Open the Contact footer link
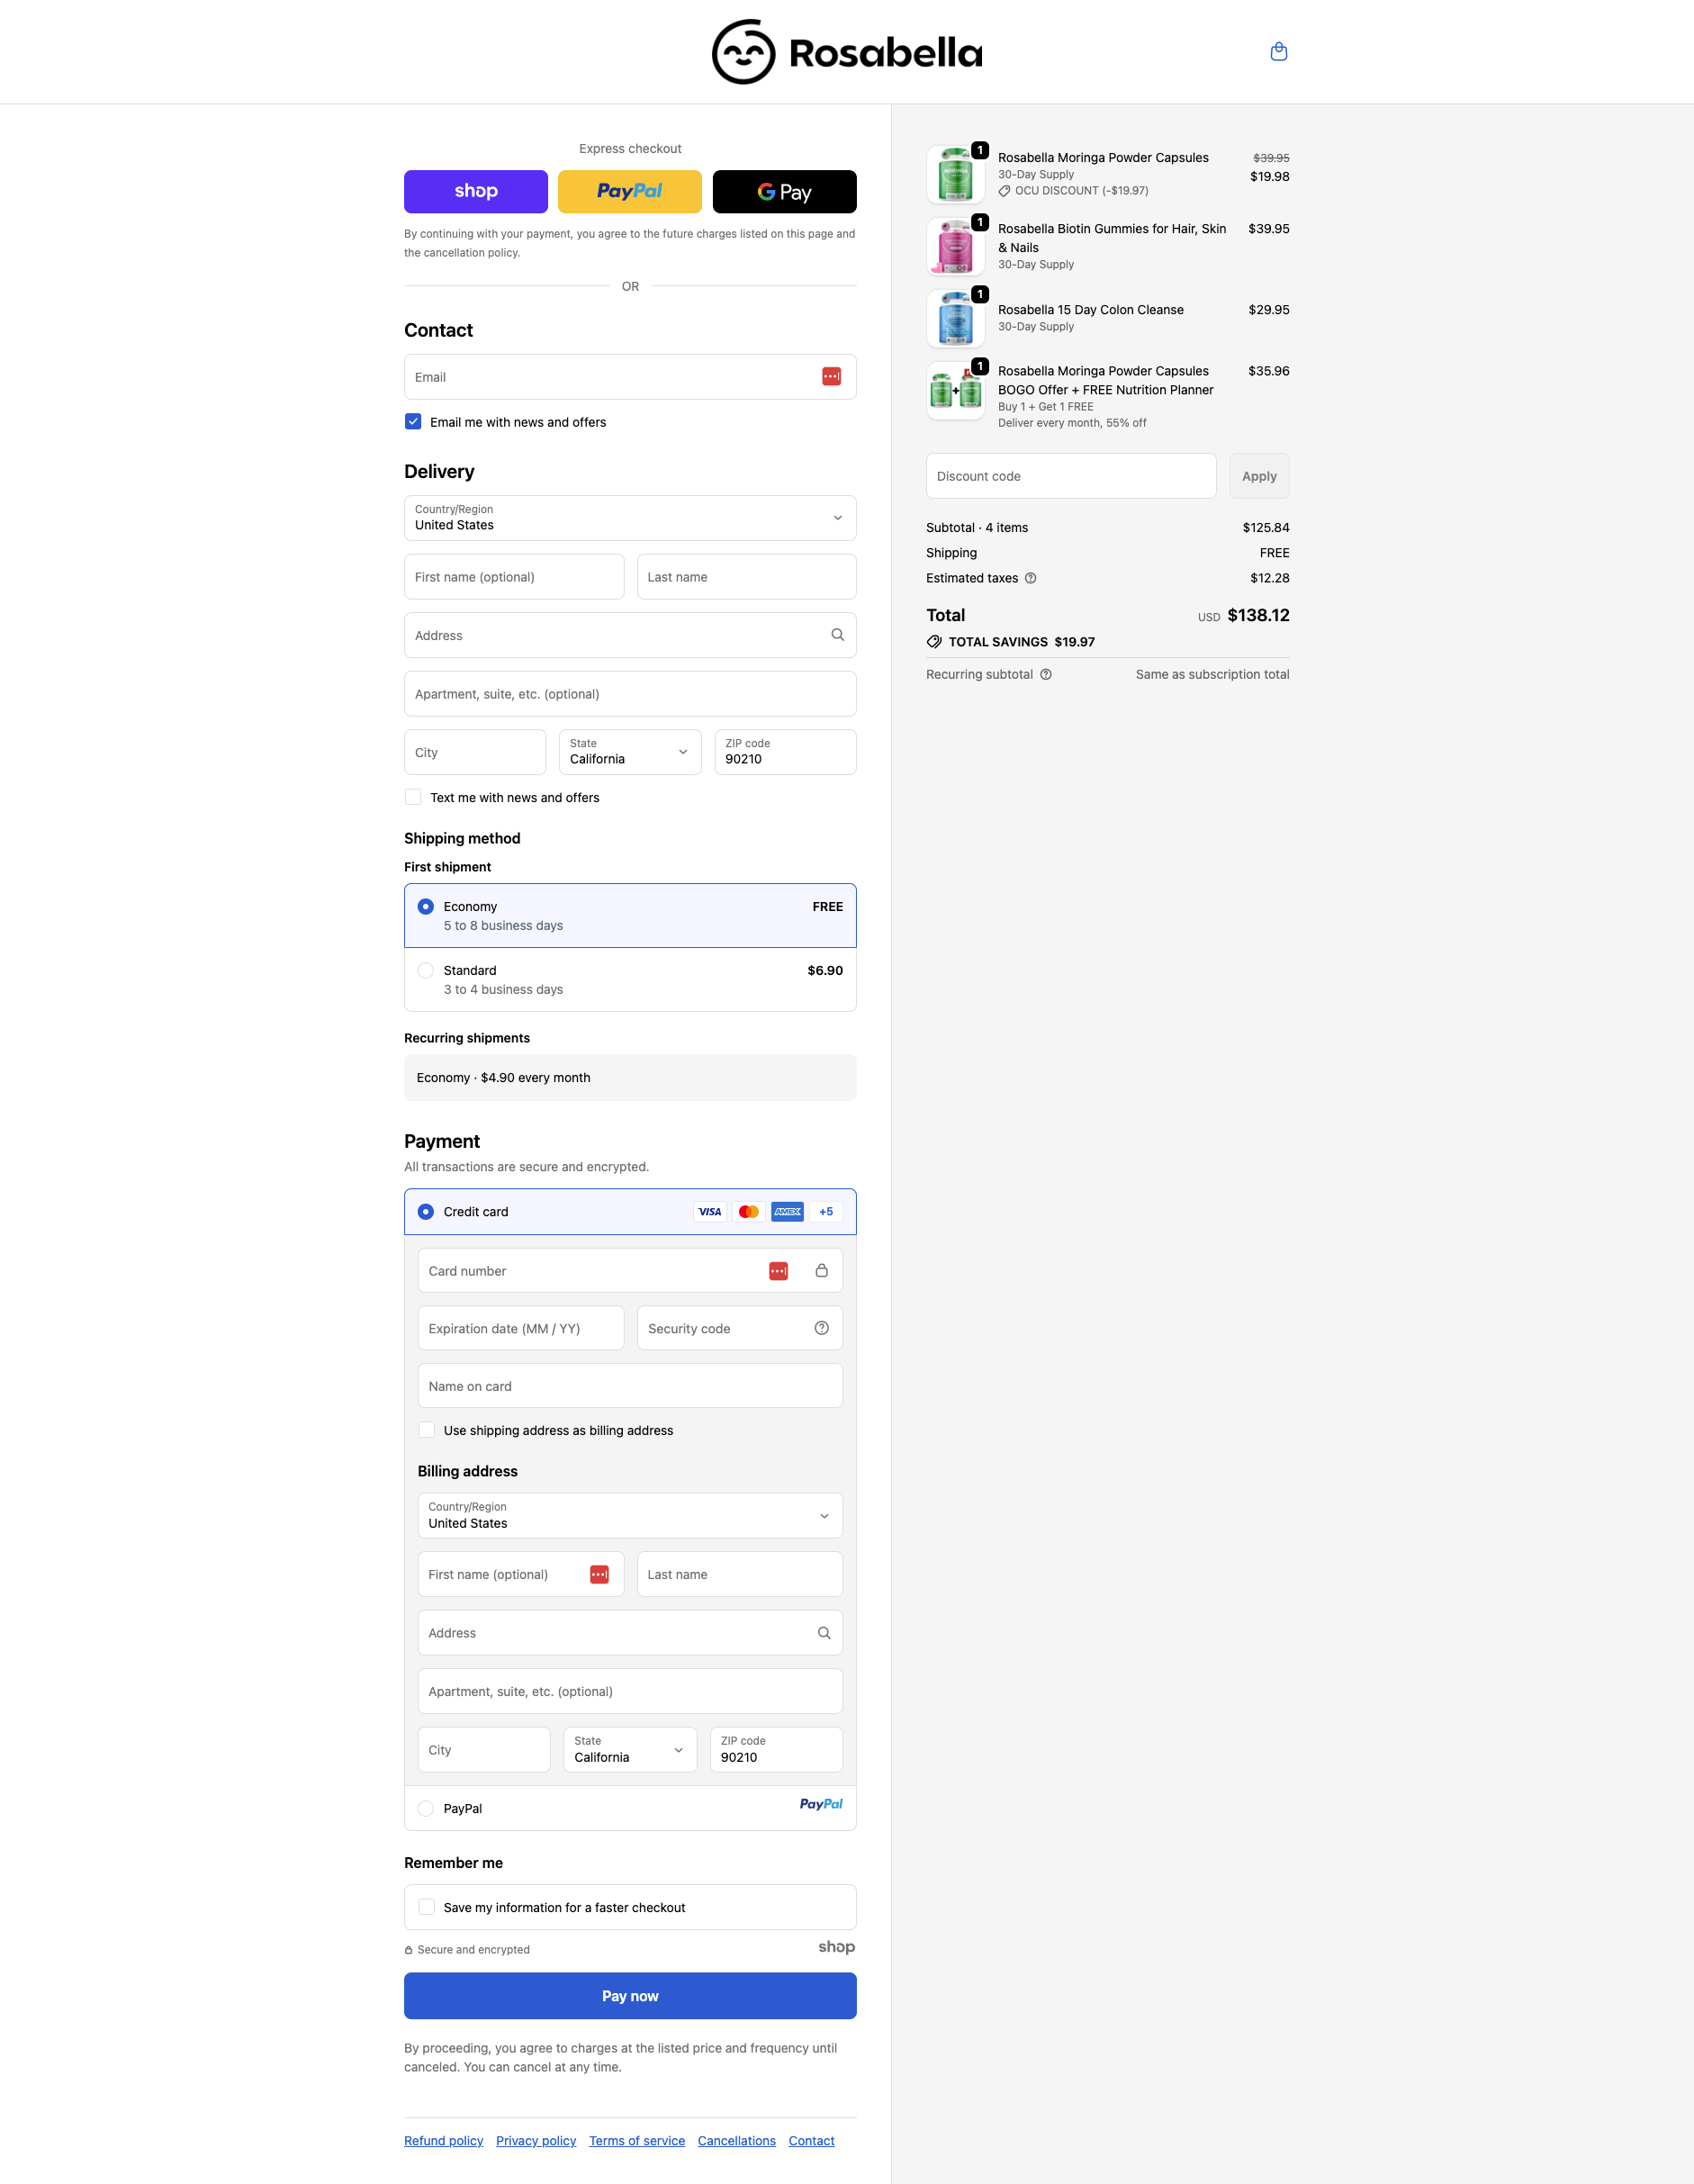This screenshot has height=2184, width=1694. point(811,2141)
